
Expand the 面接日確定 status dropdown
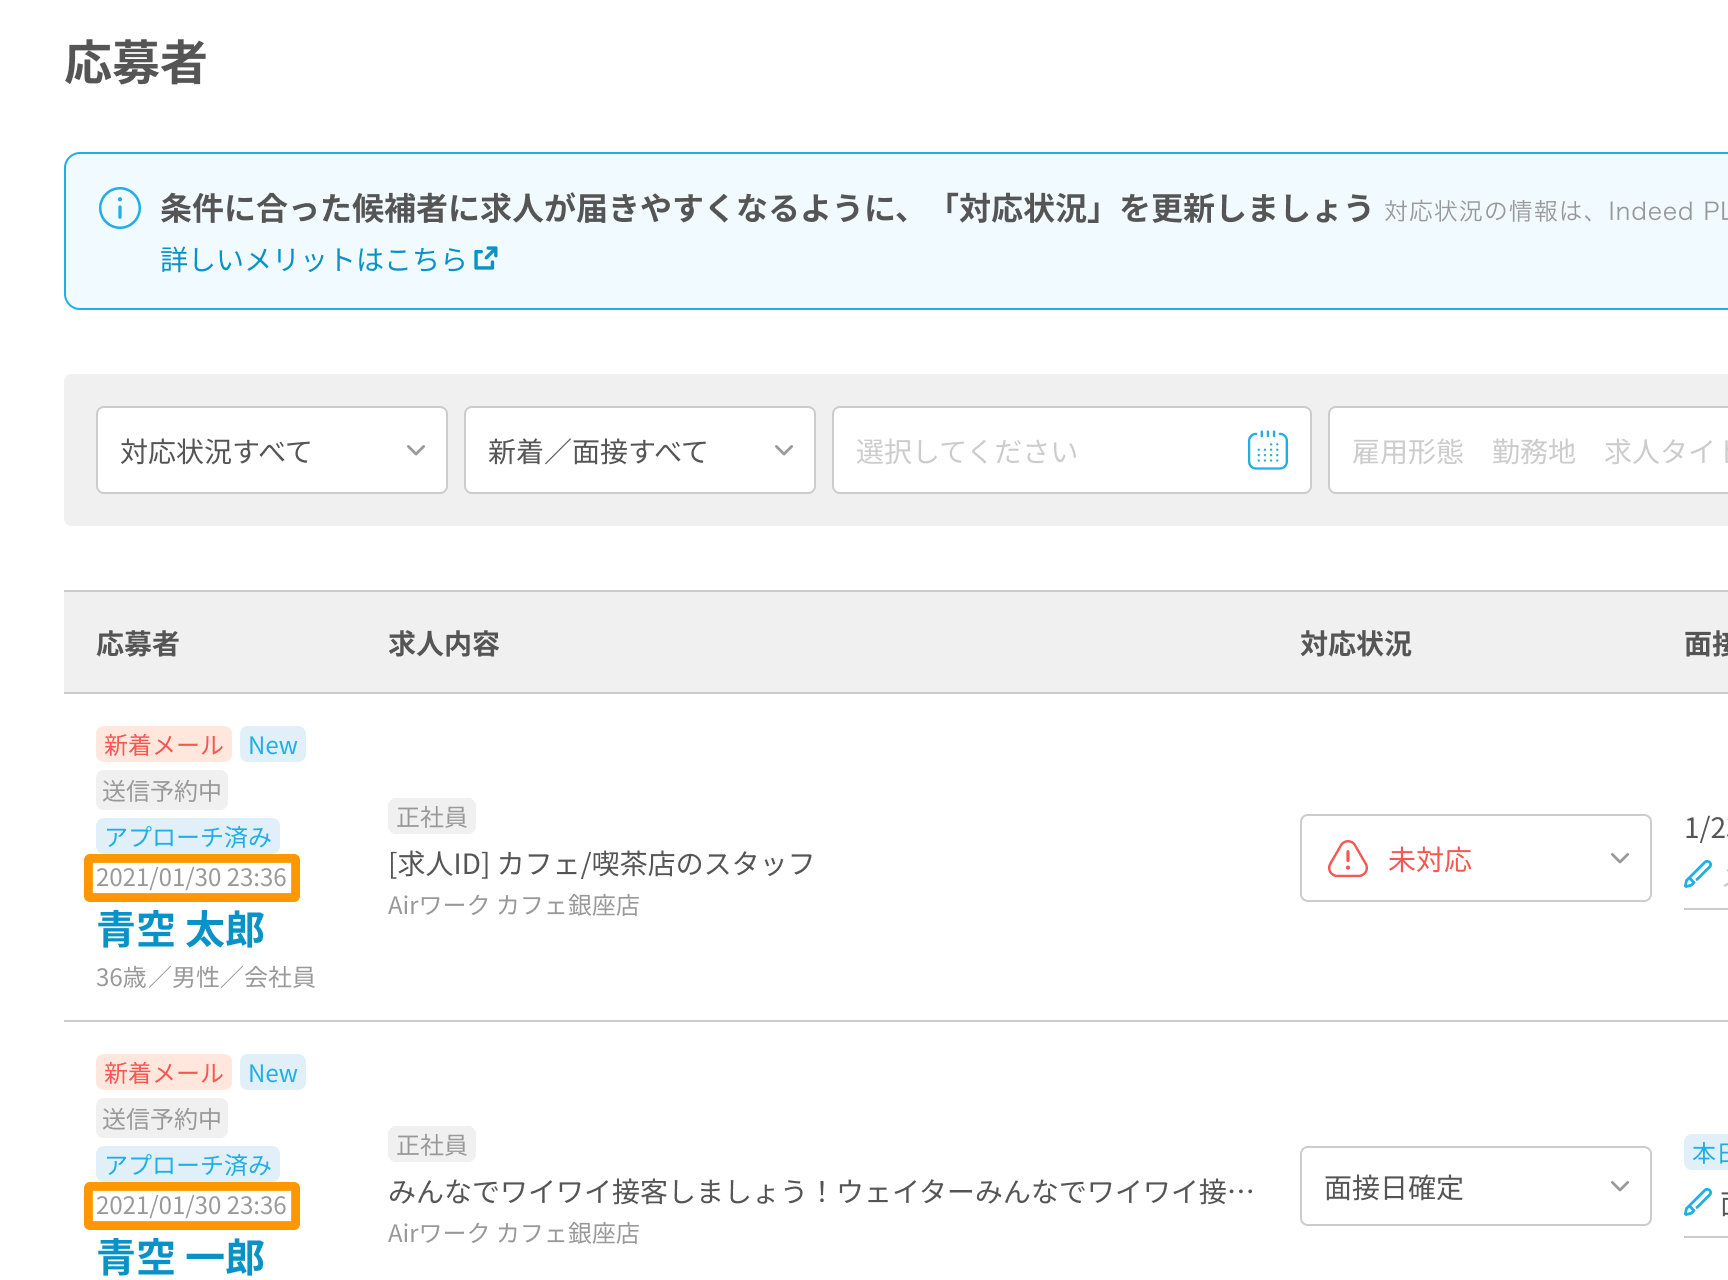[x=1476, y=1186]
